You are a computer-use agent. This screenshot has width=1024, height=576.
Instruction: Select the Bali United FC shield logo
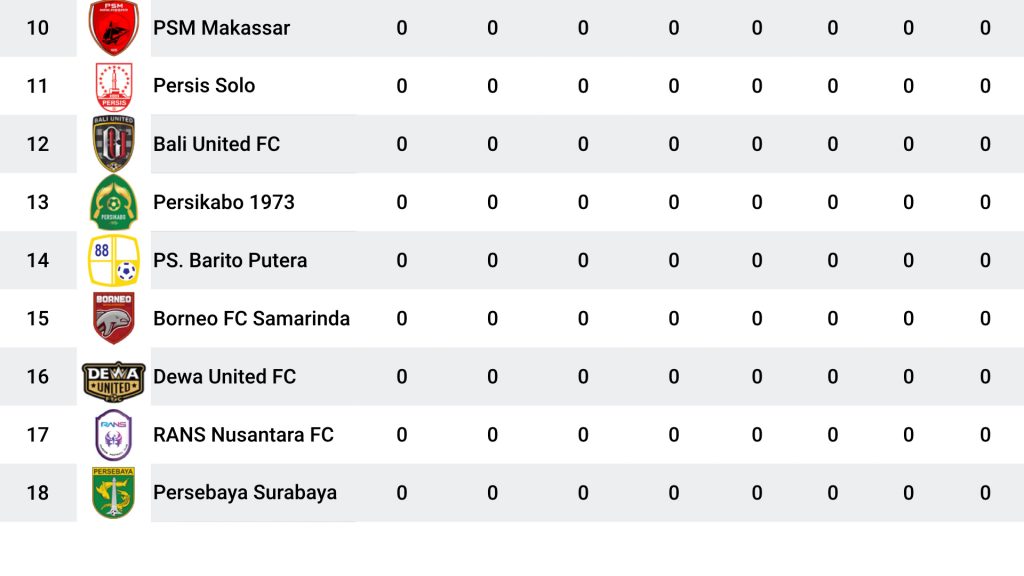tap(114, 144)
